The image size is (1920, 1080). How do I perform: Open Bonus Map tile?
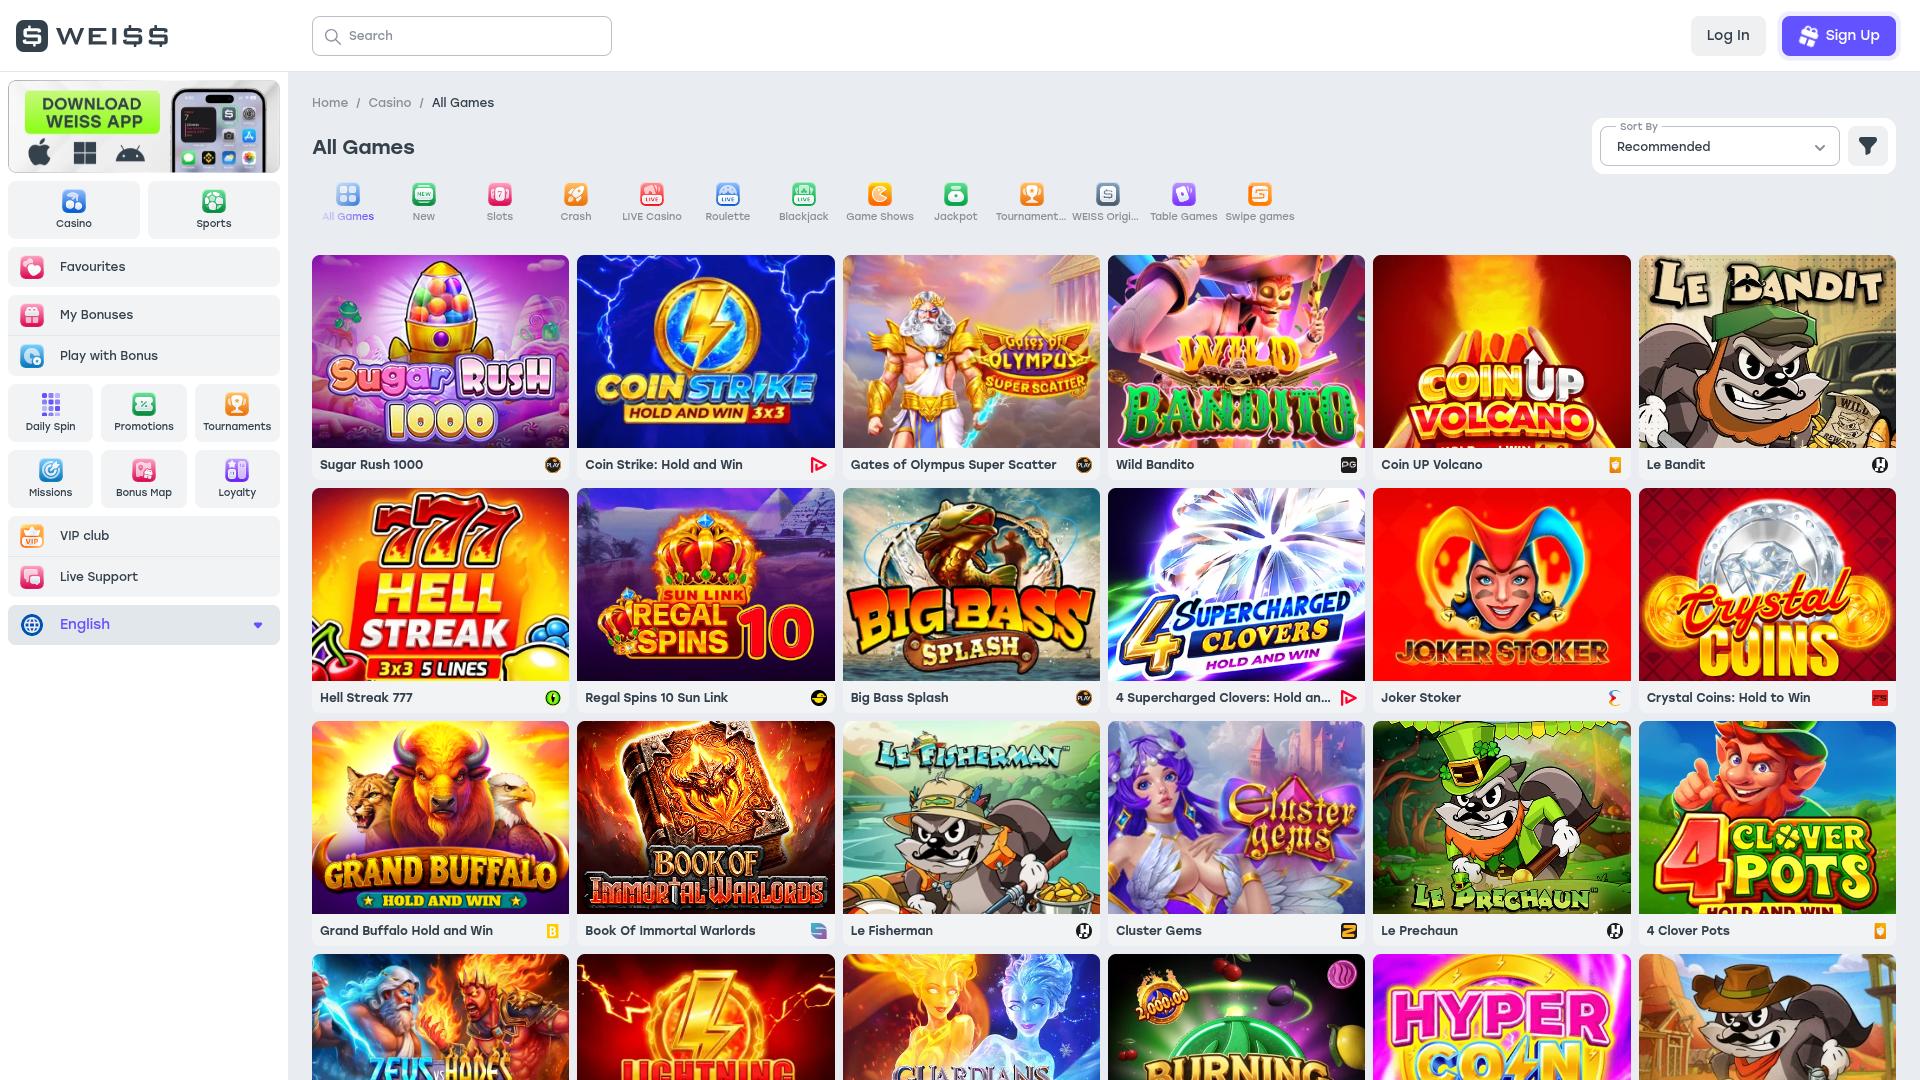pos(144,479)
